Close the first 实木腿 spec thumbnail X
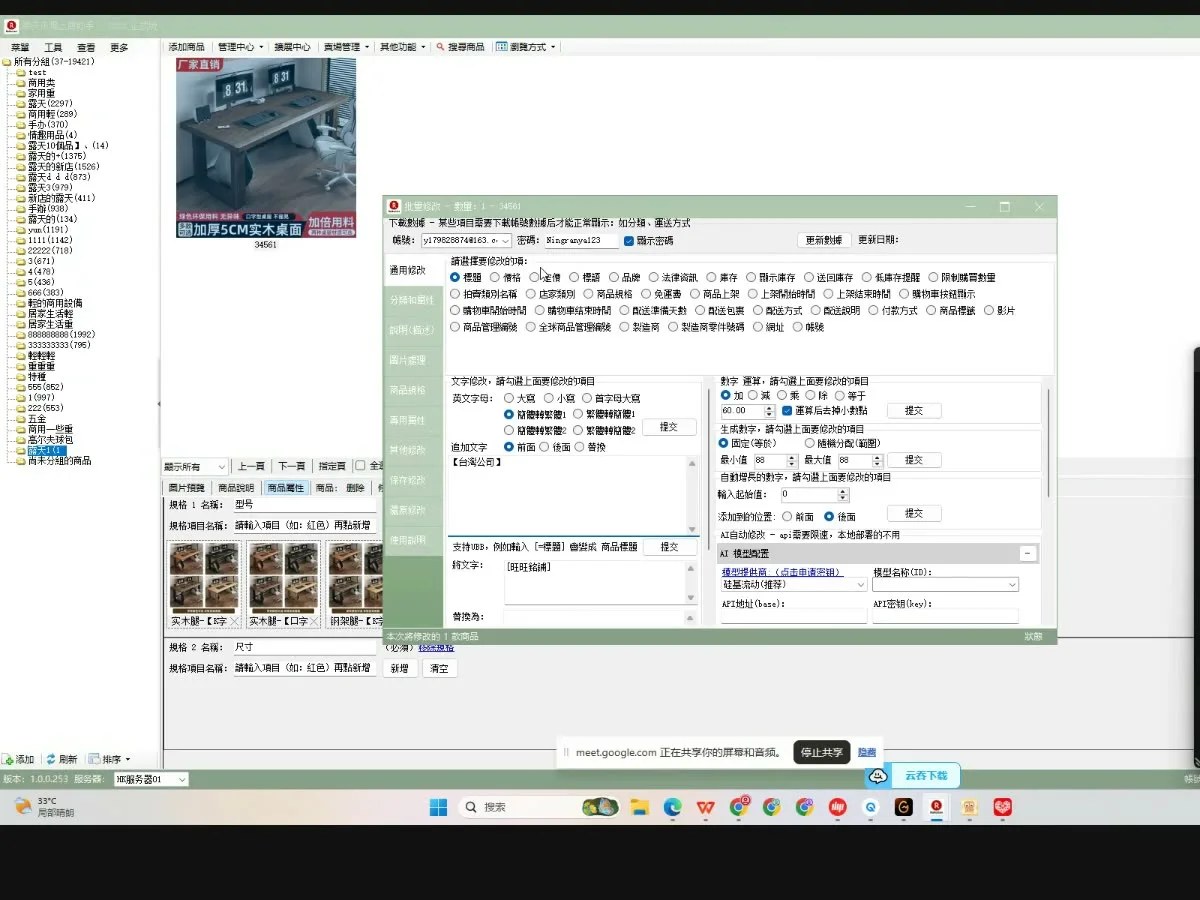 coord(234,621)
